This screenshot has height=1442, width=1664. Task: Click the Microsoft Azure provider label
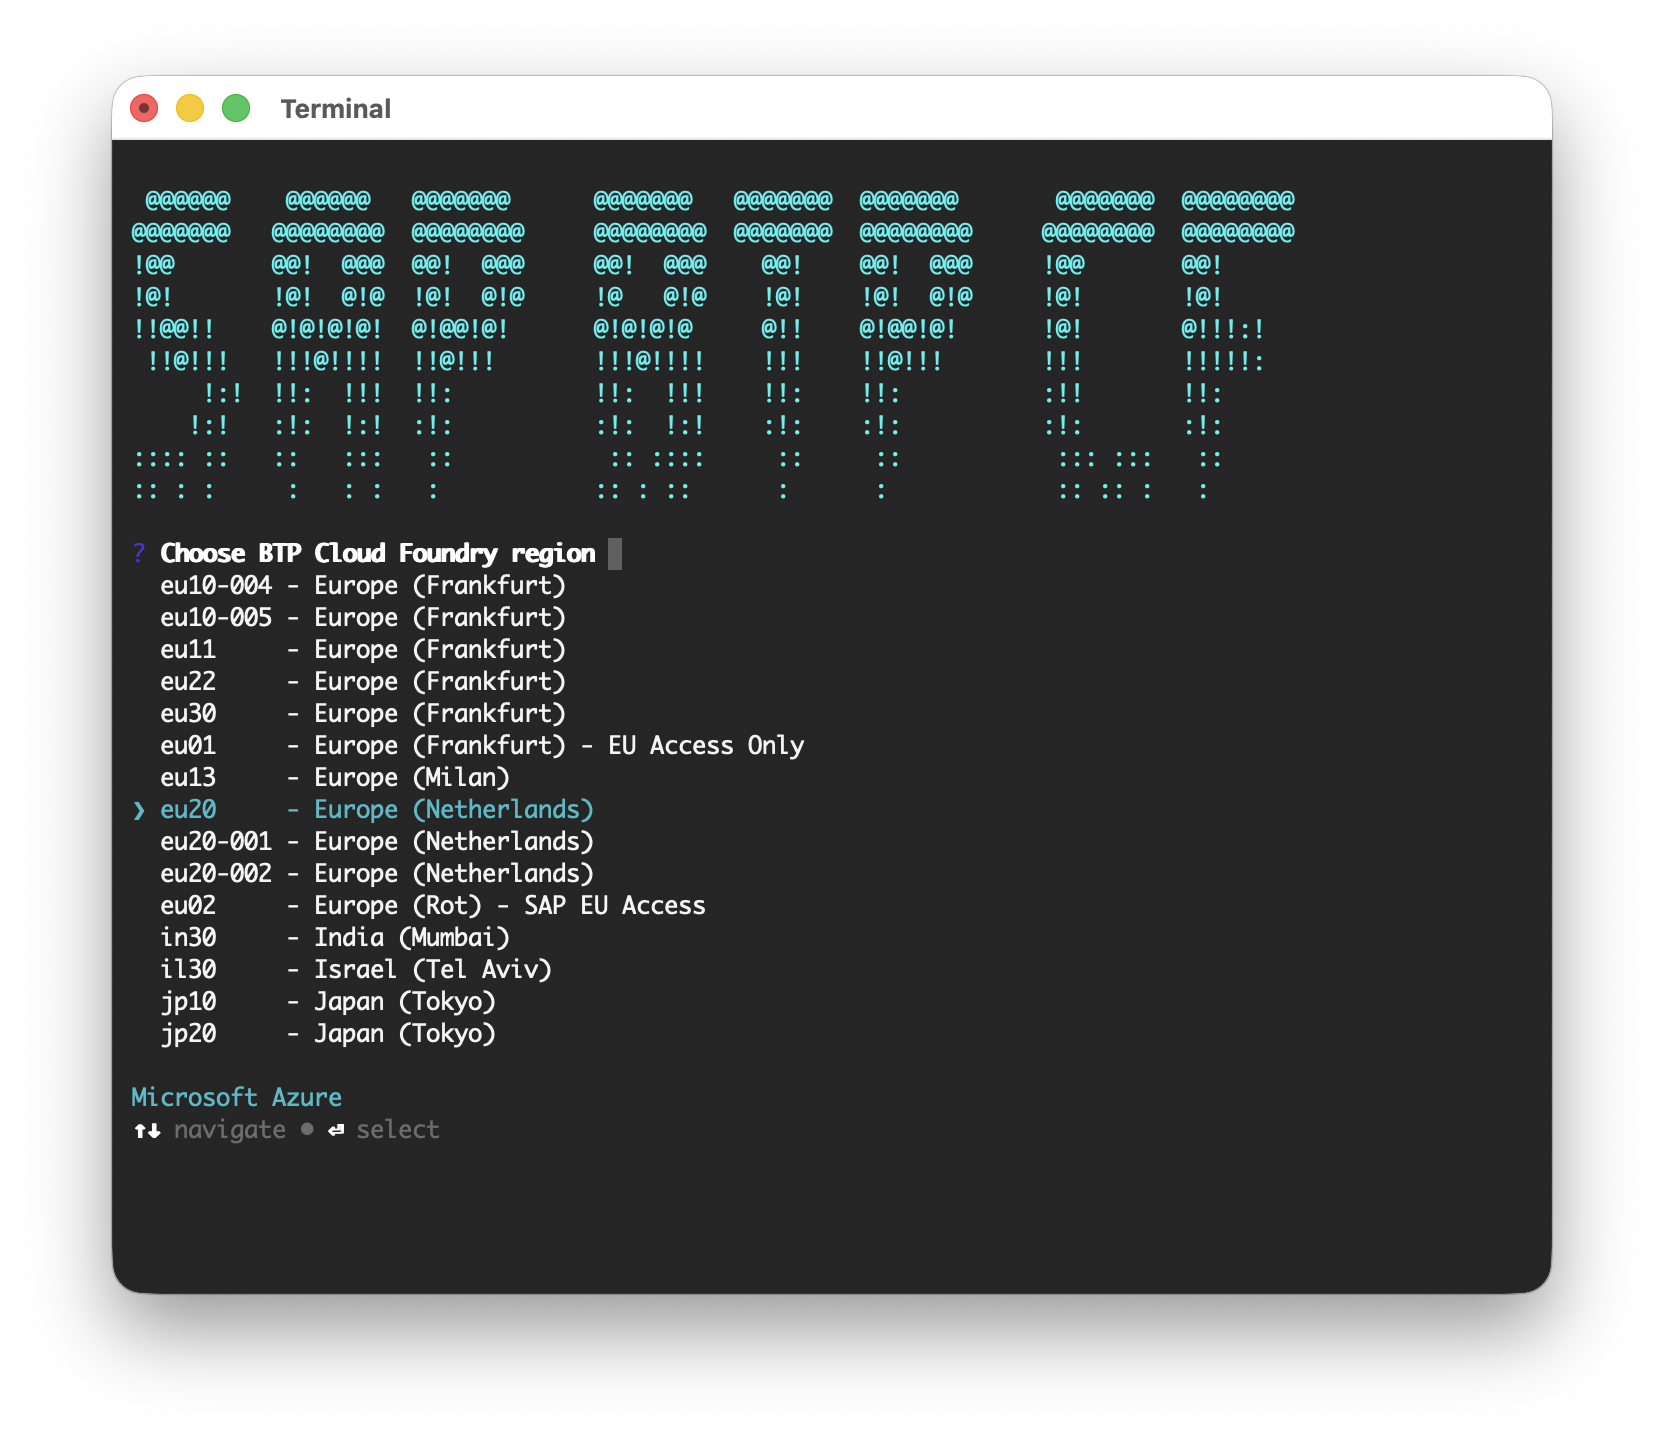click(x=237, y=1098)
